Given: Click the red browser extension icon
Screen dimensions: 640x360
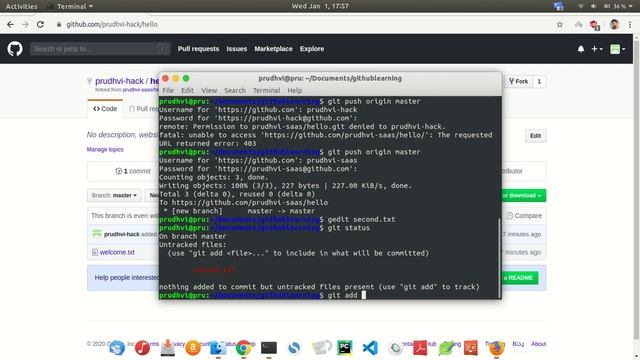Looking at the screenshot, I should tap(595, 25).
